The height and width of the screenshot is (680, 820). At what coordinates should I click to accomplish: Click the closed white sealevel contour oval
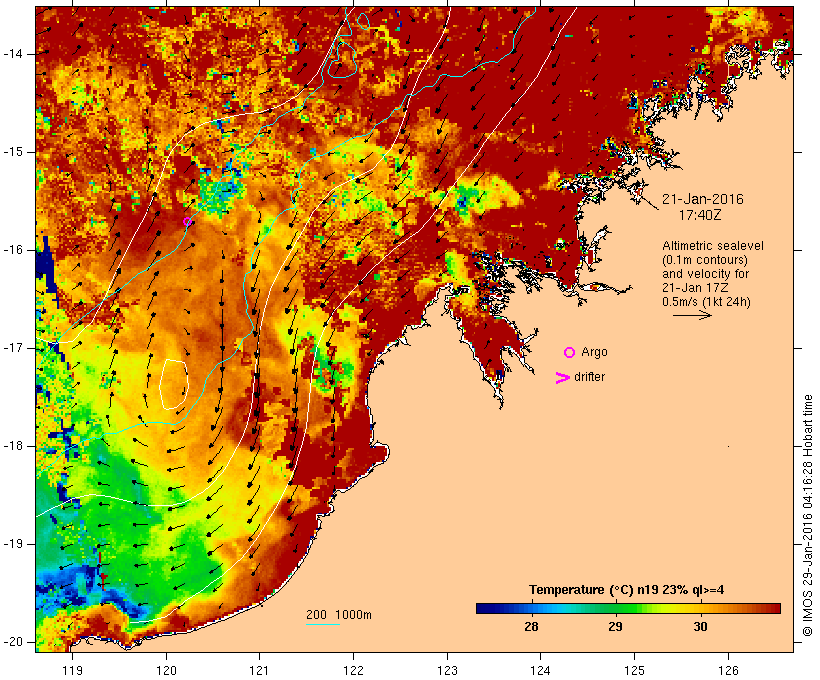(x=174, y=384)
